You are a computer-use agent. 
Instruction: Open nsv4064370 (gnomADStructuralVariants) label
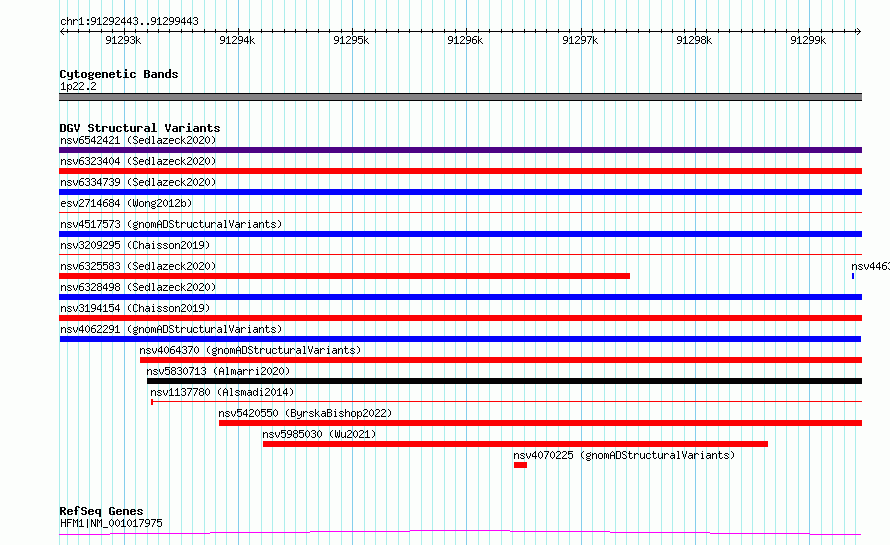pyautogui.click(x=250, y=350)
